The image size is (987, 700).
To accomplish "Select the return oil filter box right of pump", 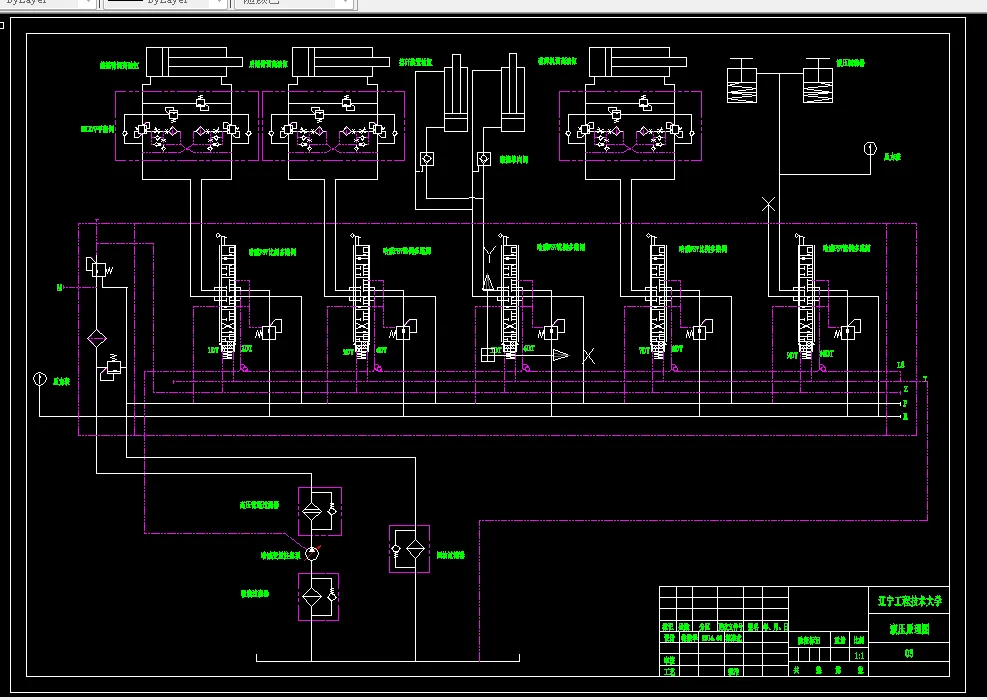I will (x=409, y=549).
